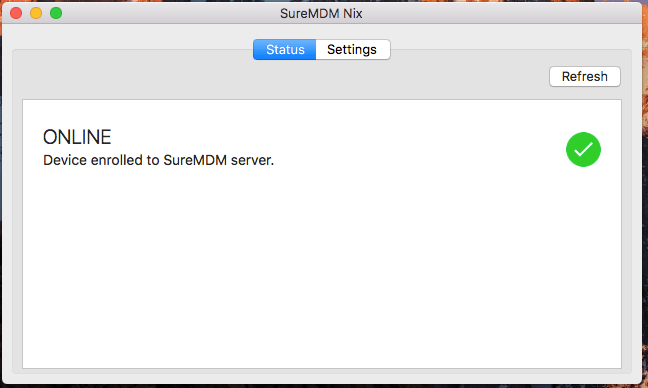Hit the Refresh button at top right
Image resolution: width=648 pixels, height=388 pixels.
585,76
